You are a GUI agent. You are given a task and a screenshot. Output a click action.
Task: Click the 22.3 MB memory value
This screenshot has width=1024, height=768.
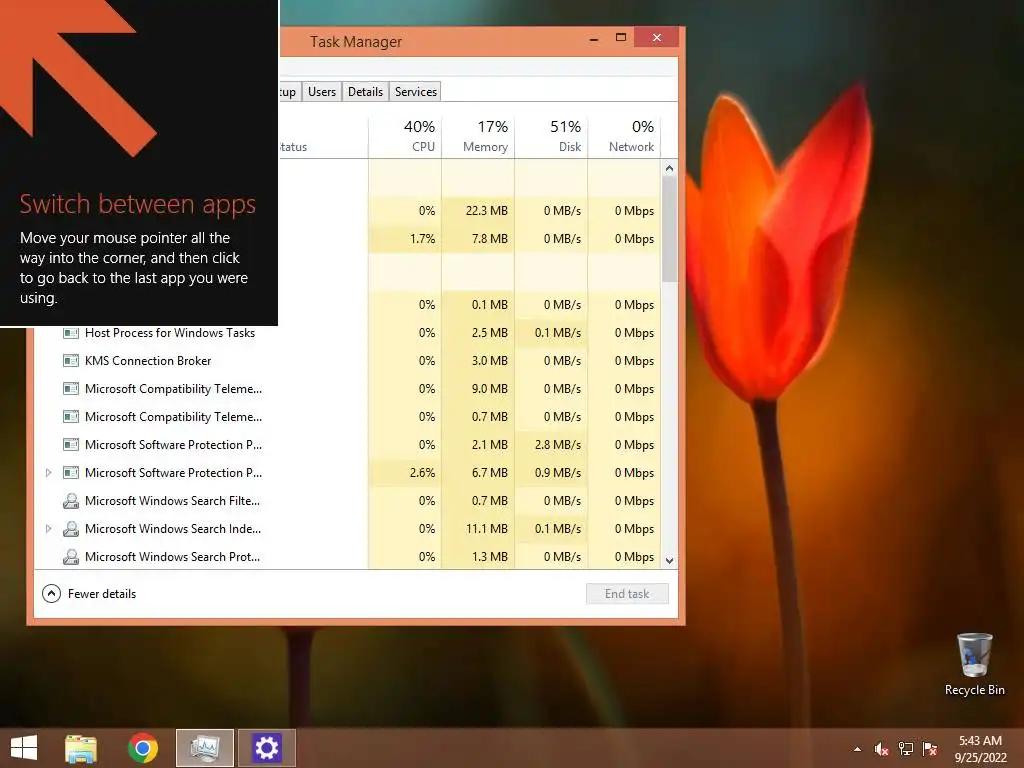487,211
